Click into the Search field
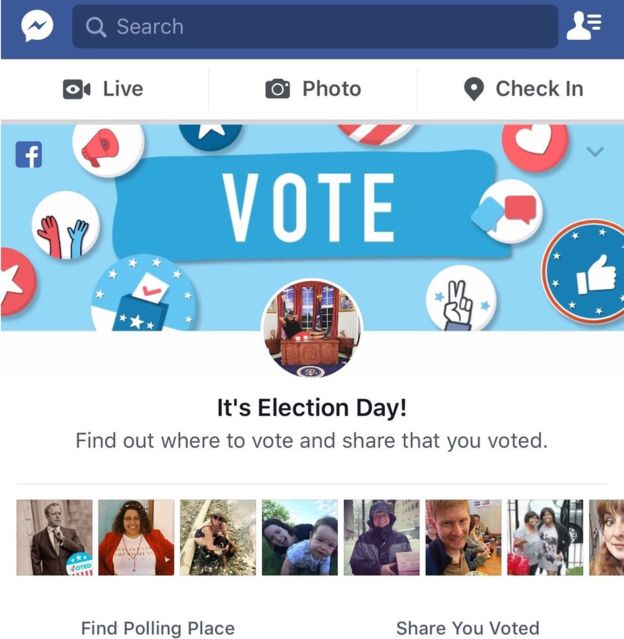Viewport: 624px width, 639px height. click(x=315, y=26)
